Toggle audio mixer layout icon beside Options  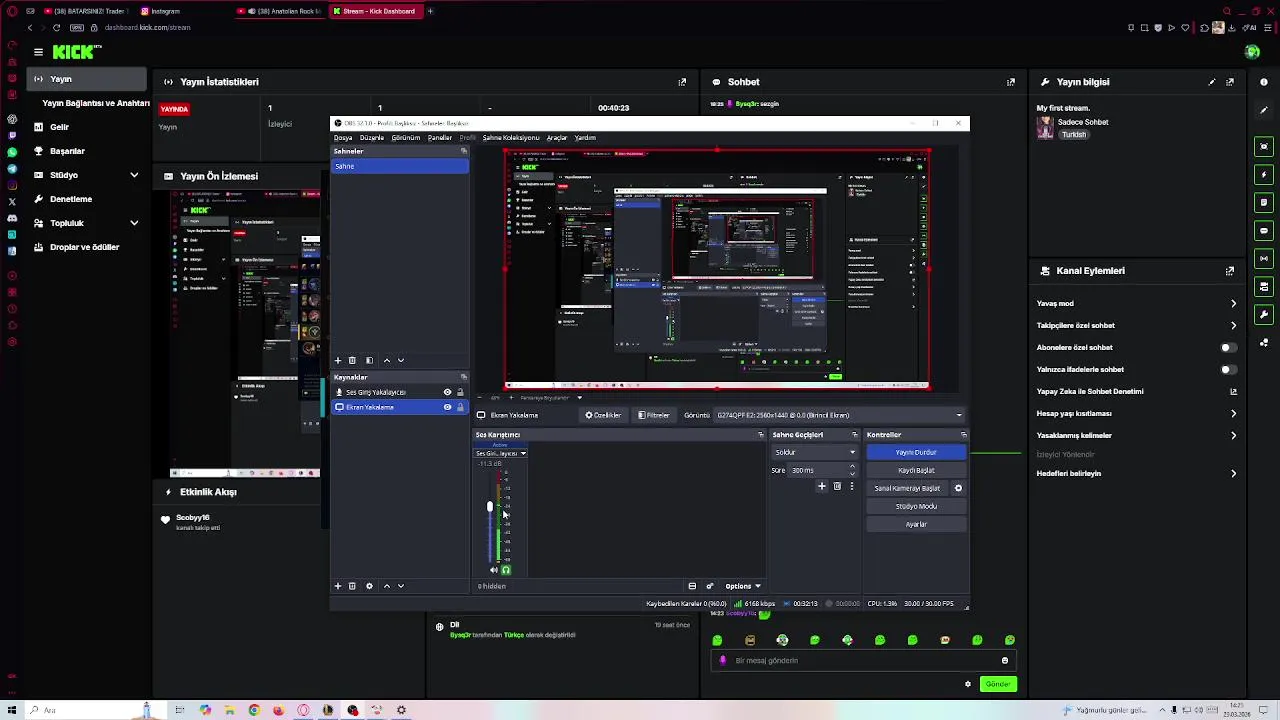coord(692,586)
